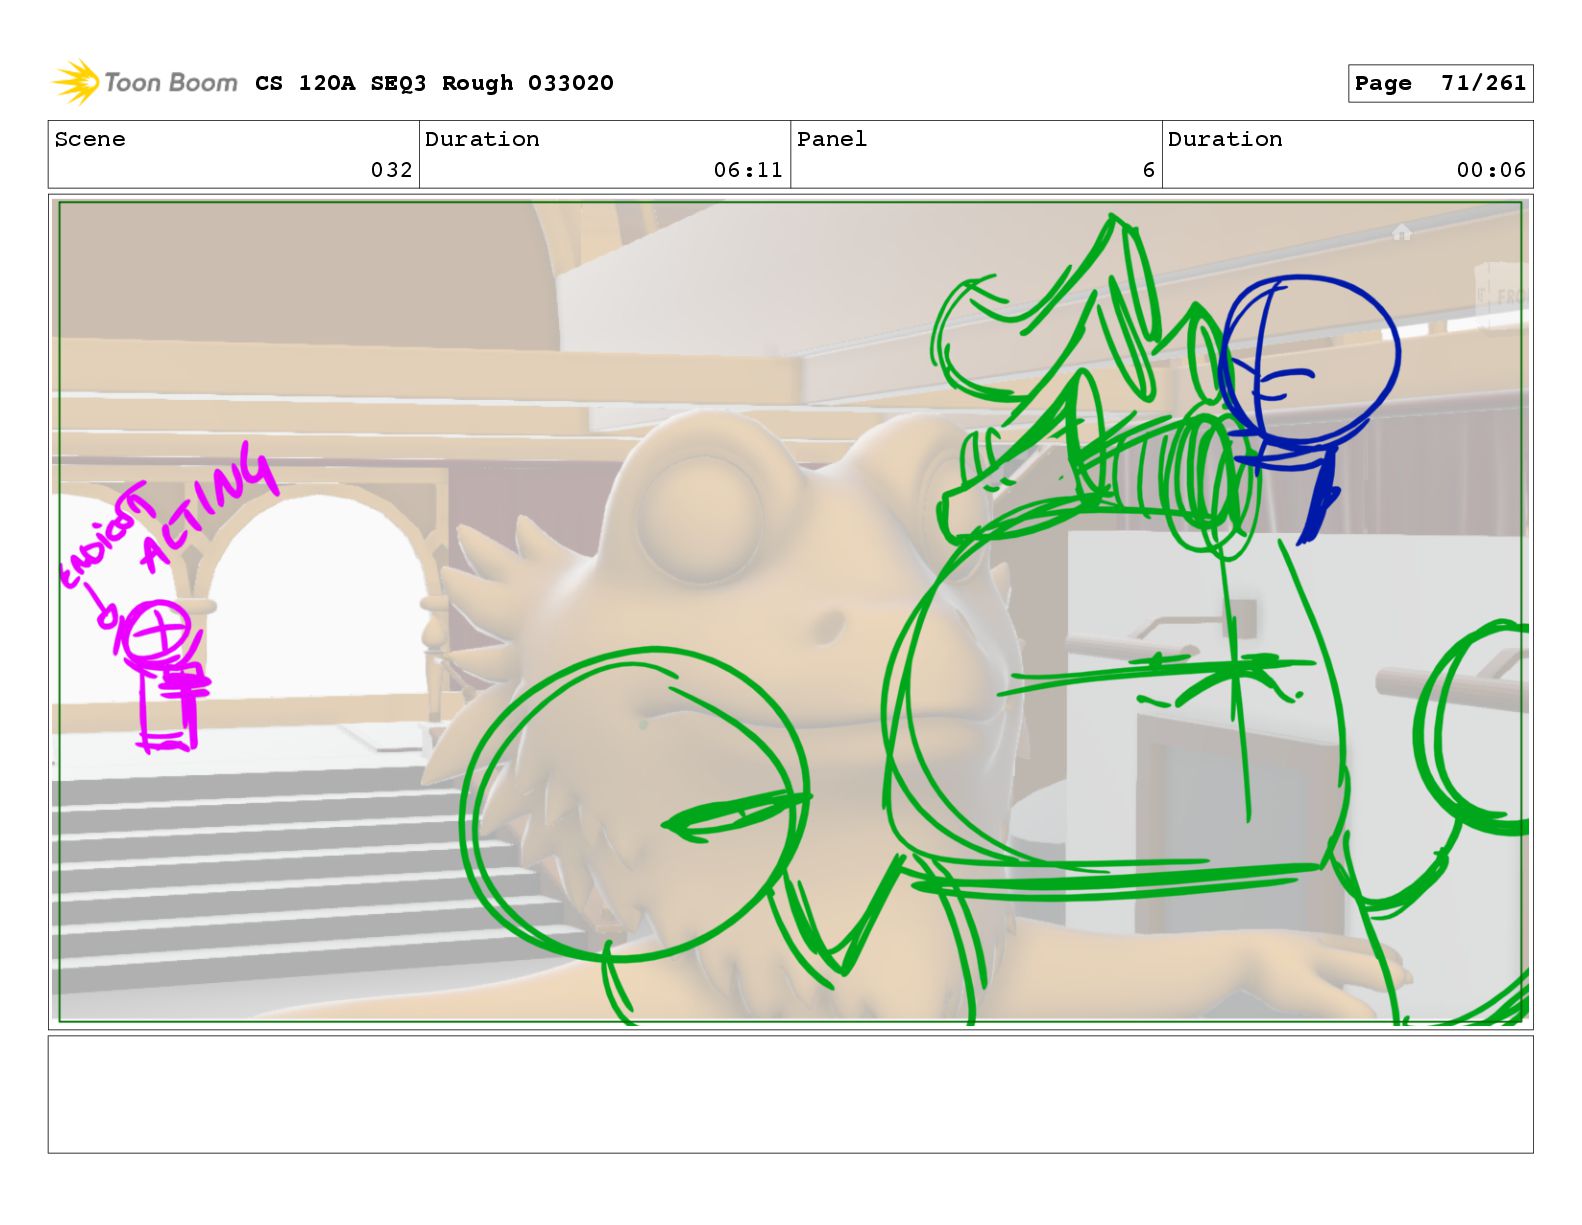The image size is (1582, 1225).
Task: Click the 'Panel' header label
Action: pos(832,139)
